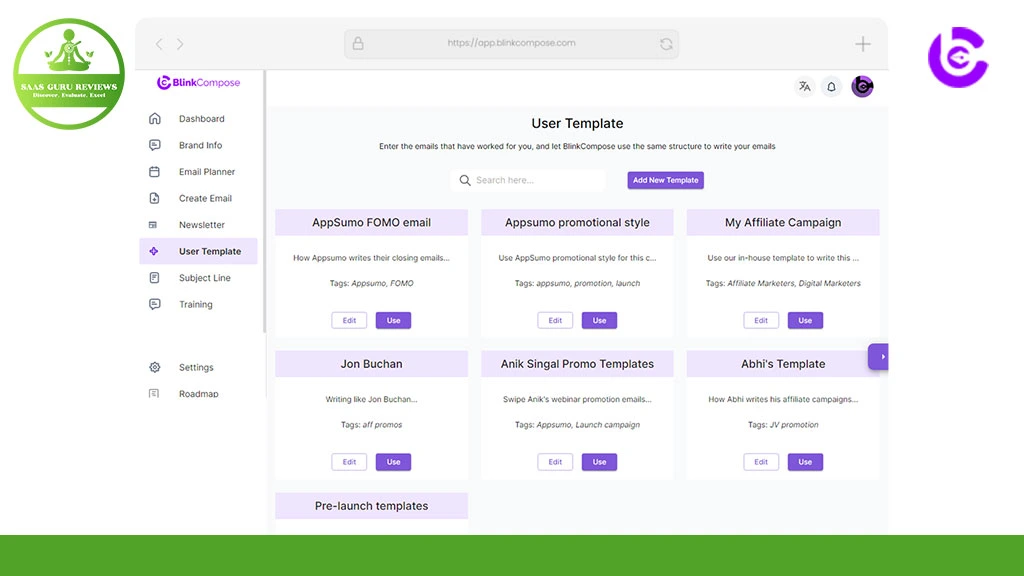Image resolution: width=1024 pixels, height=576 pixels.
Task: Open the language translate icon
Action: click(805, 86)
